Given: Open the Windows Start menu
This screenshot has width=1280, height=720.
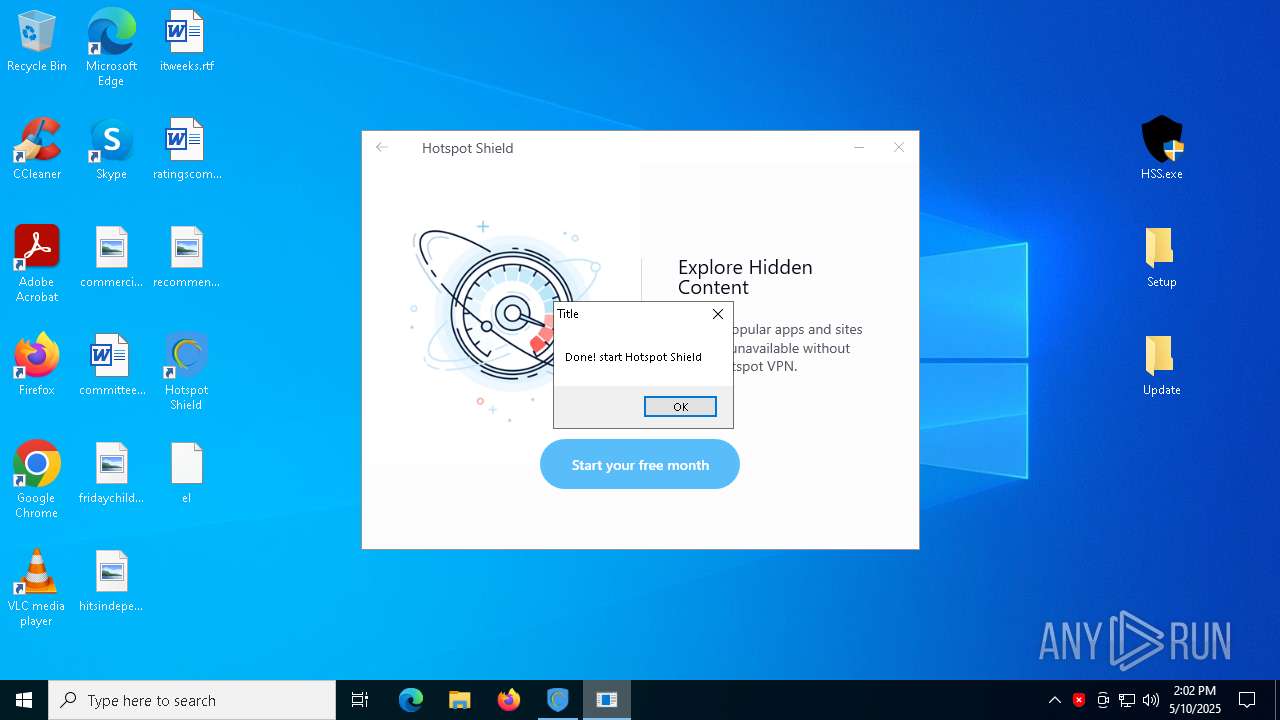Looking at the screenshot, I should (24, 700).
